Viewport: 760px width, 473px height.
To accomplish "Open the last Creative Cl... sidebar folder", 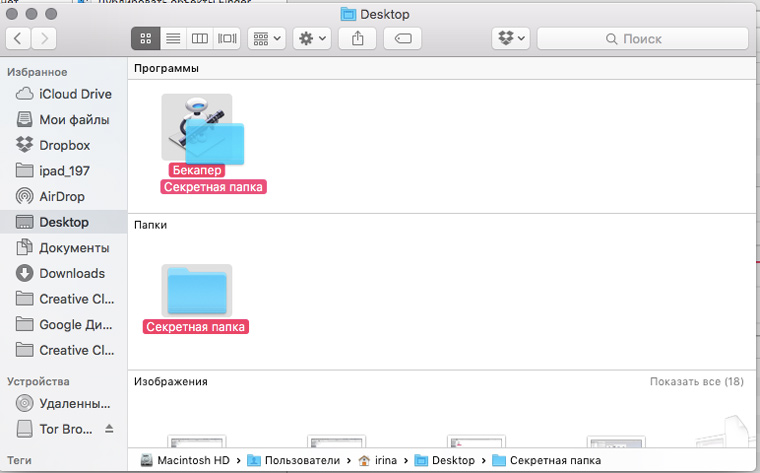I will coord(64,350).
